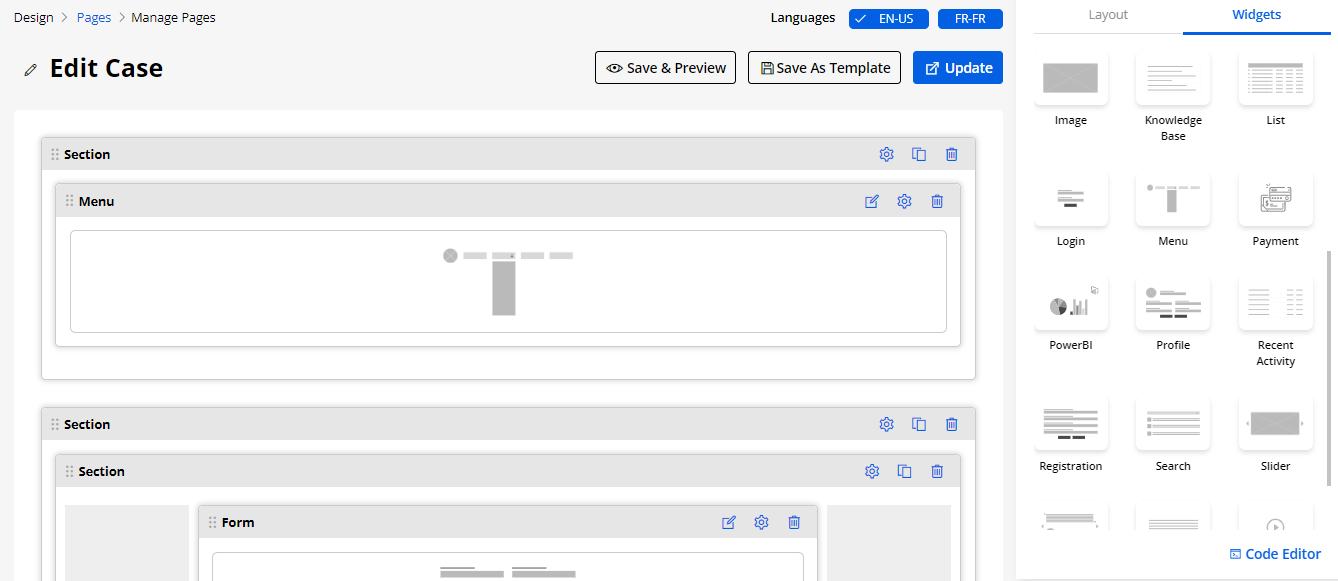The image size is (1338, 581).
Task: Select the Widgets tab
Action: pyautogui.click(x=1256, y=15)
